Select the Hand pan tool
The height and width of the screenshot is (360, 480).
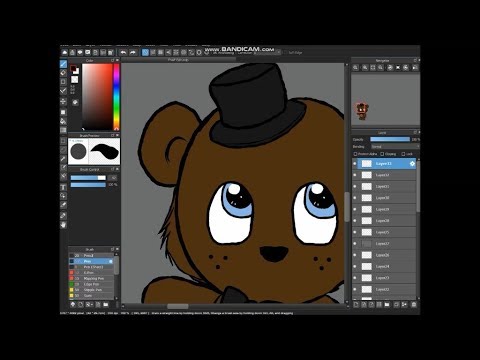click(63, 225)
